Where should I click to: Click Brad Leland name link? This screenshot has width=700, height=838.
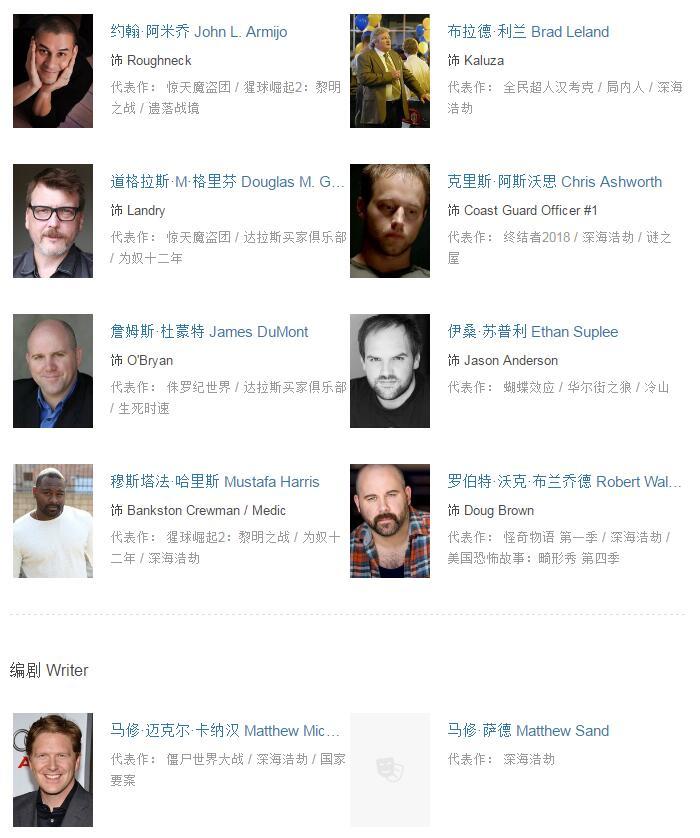click(528, 32)
